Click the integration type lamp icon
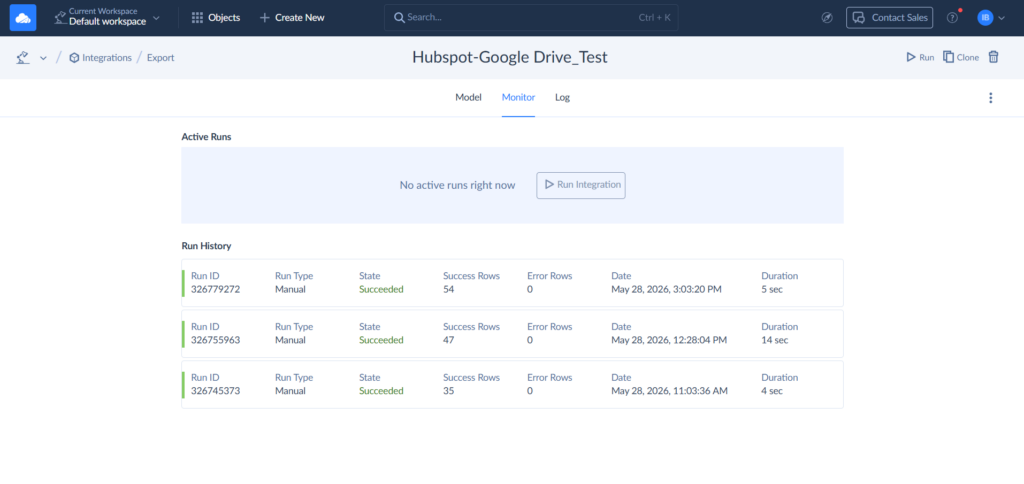Viewport: 1024px width, 484px height. click(x=24, y=57)
